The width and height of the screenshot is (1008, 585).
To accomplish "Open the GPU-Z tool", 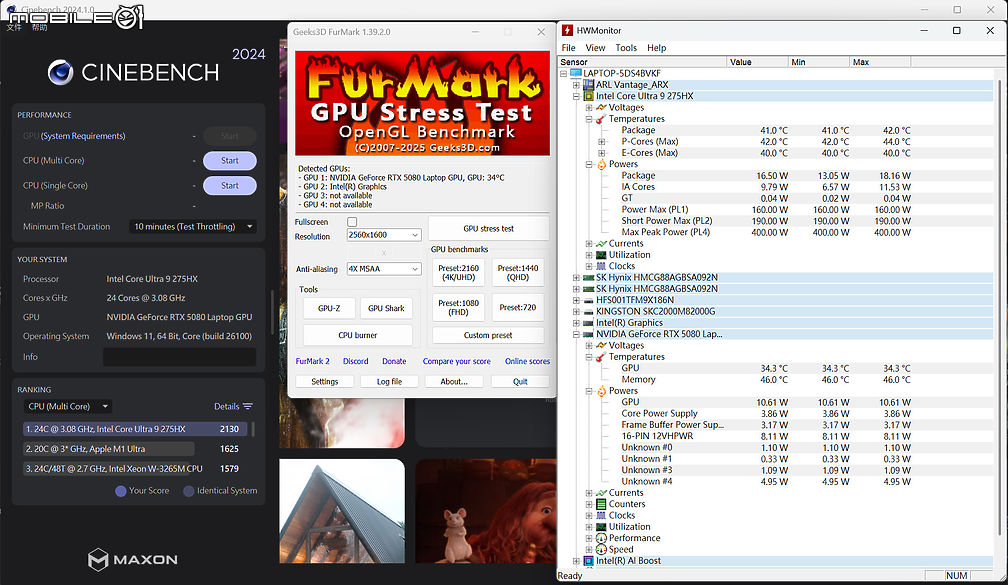I will tap(329, 308).
